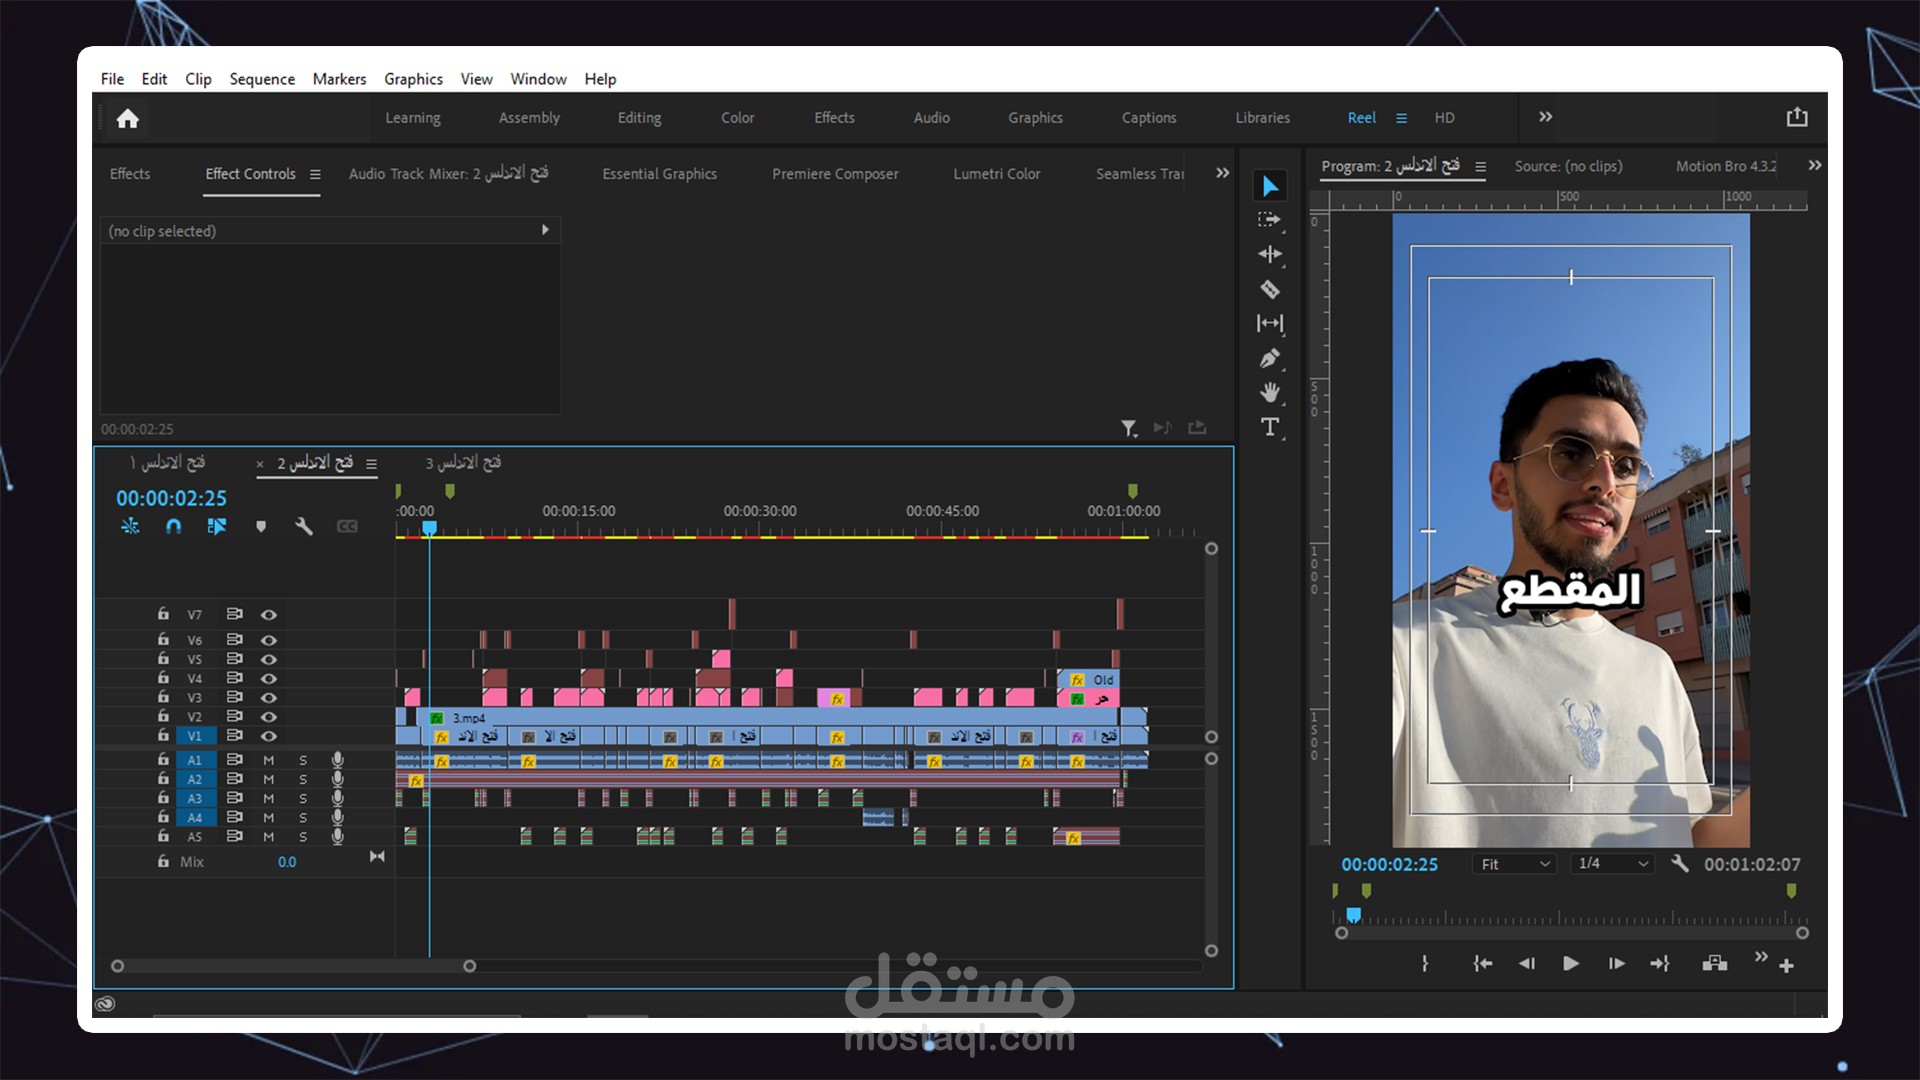Open the Sequence menu
Image resolution: width=1920 pixels, height=1080 pixels.
(x=262, y=79)
